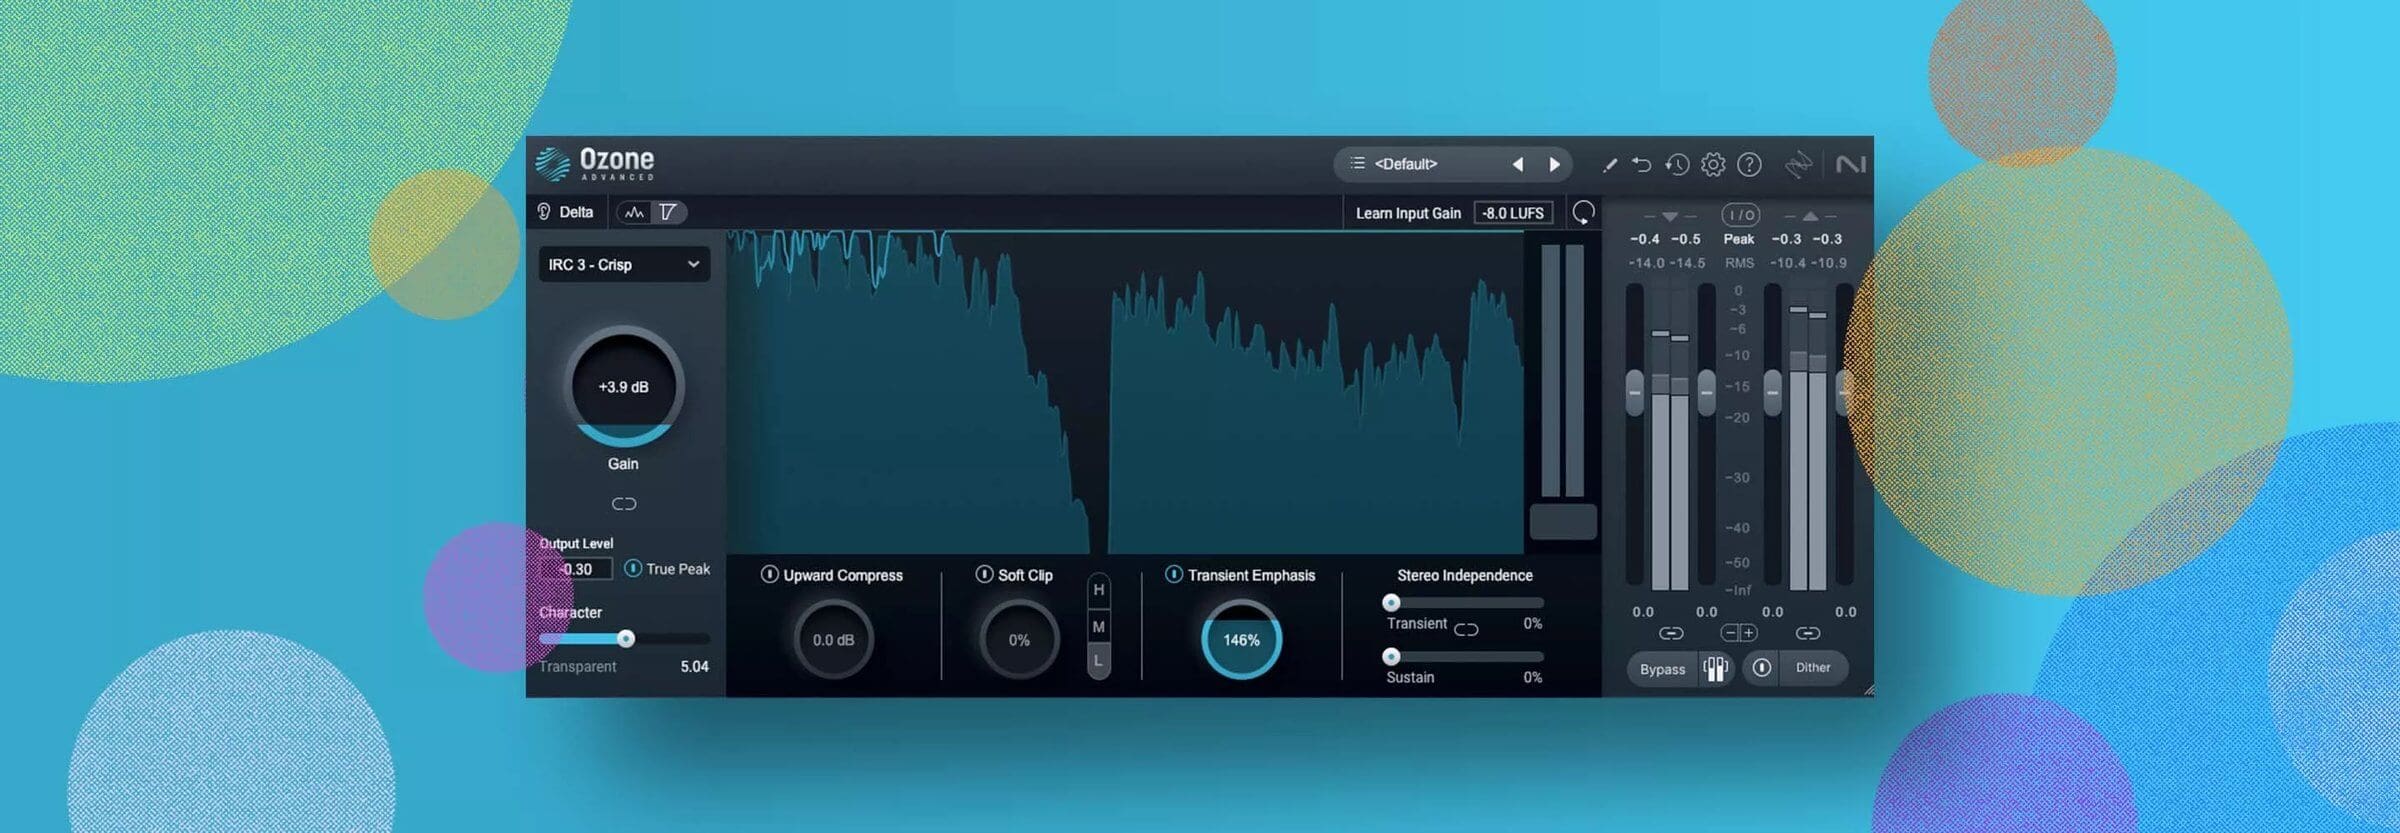The image size is (2400, 833).
Task: Click the link icon under Gain knob
Action: [624, 504]
